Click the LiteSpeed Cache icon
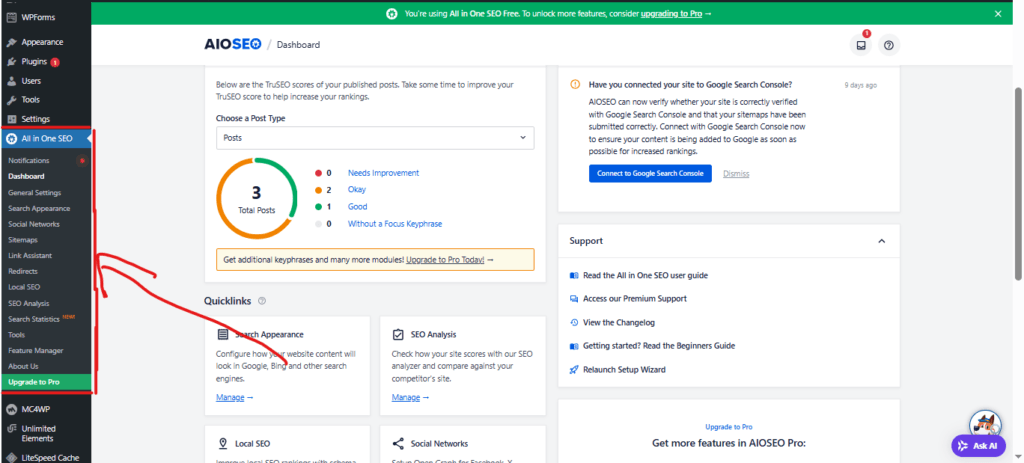The width and height of the screenshot is (1024, 463). point(11,458)
